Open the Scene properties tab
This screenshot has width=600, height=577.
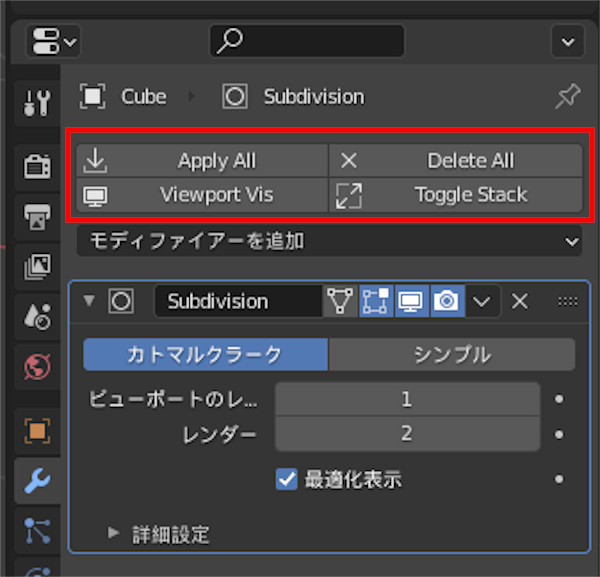point(37,316)
